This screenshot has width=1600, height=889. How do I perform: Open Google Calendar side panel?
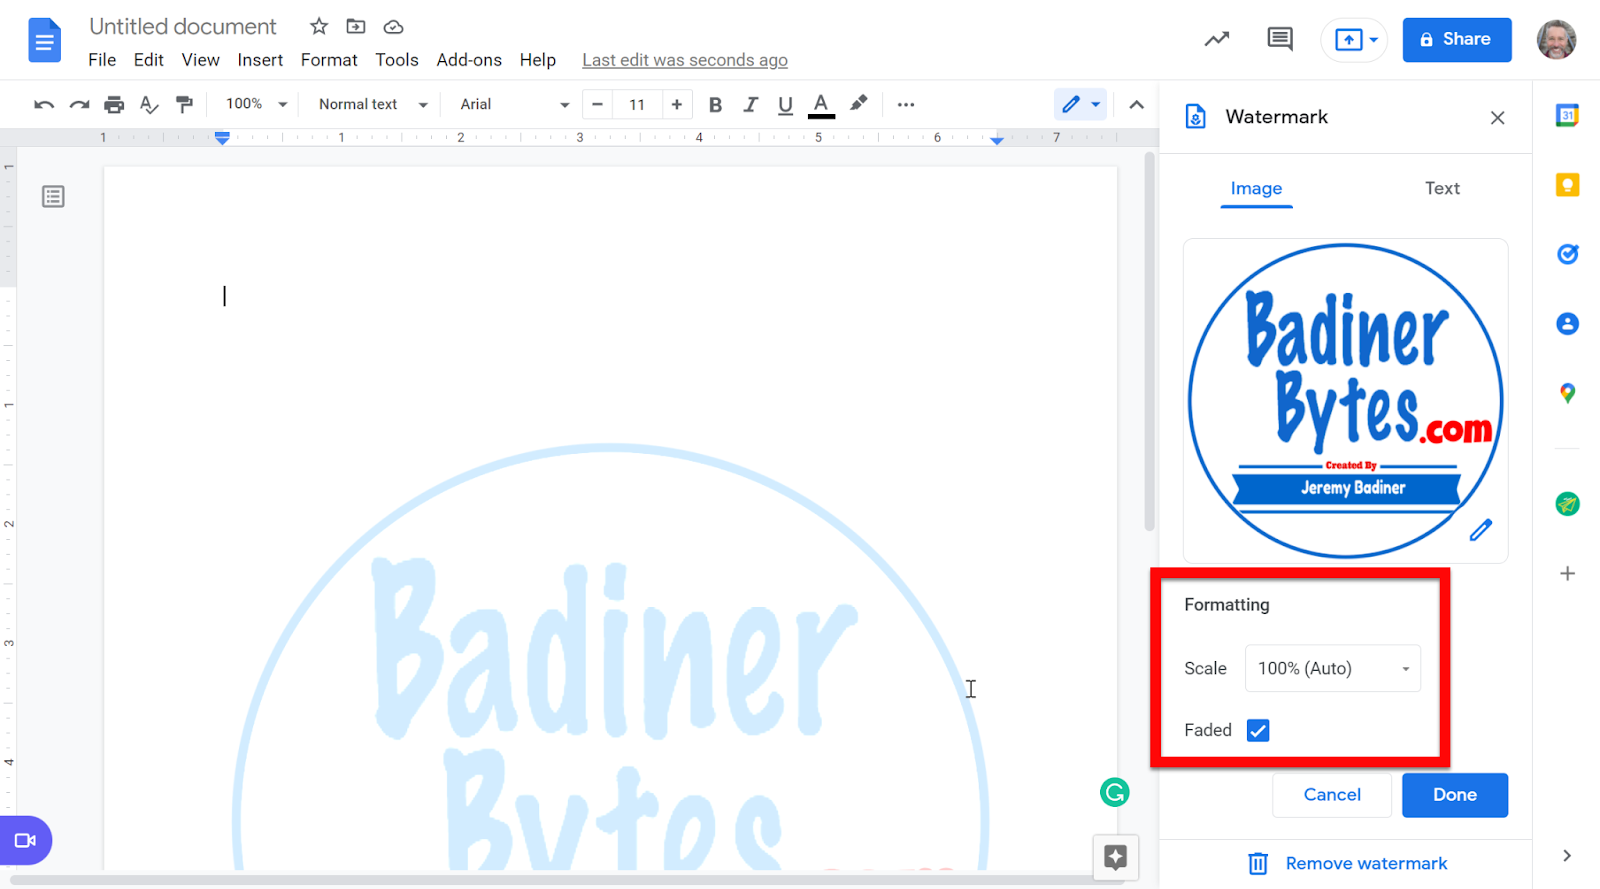point(1567,115)
